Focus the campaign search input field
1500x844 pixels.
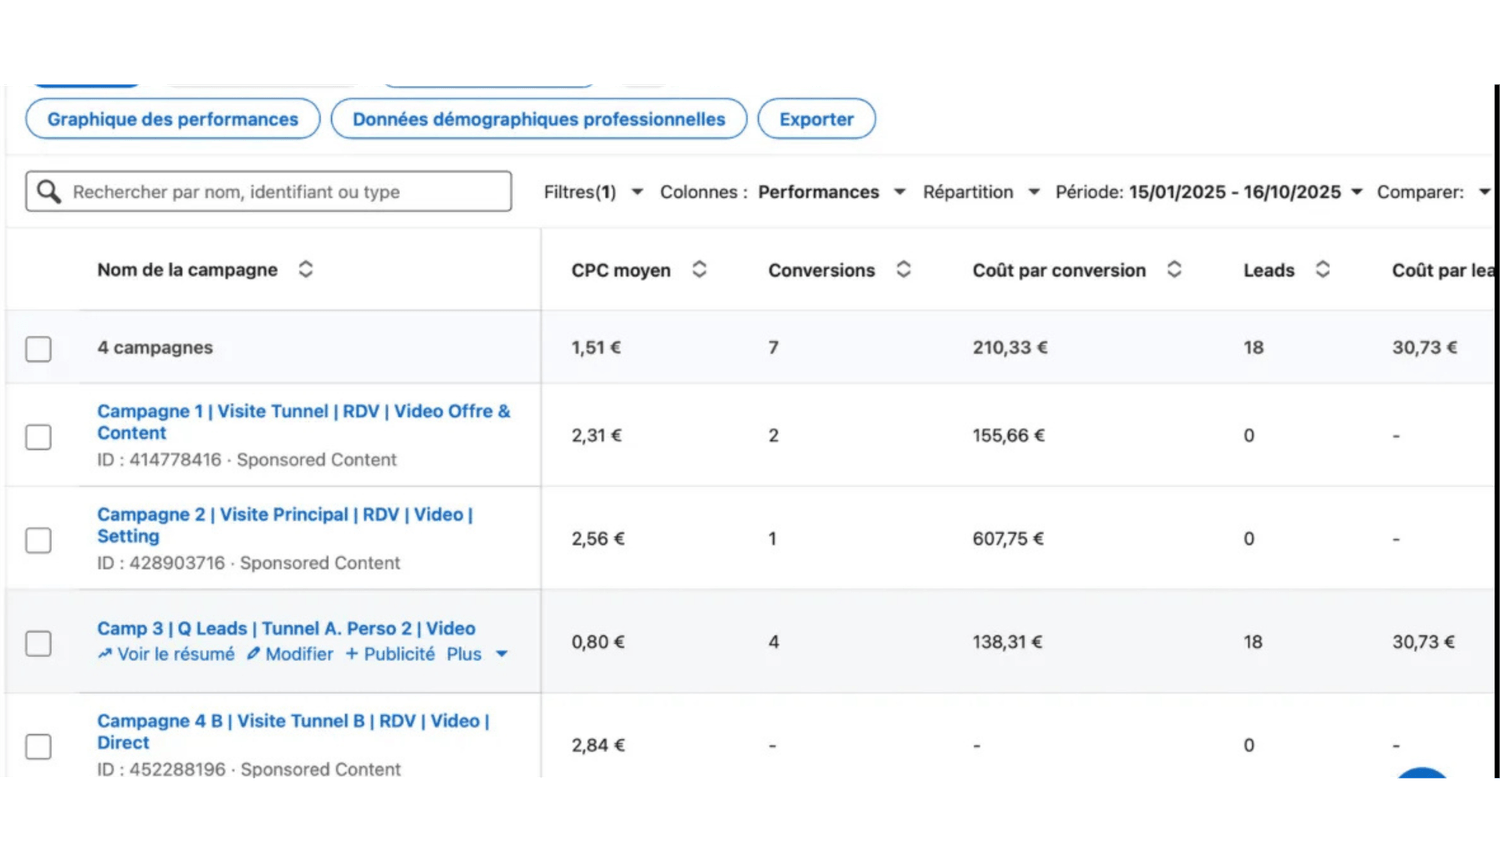[285, 192]
